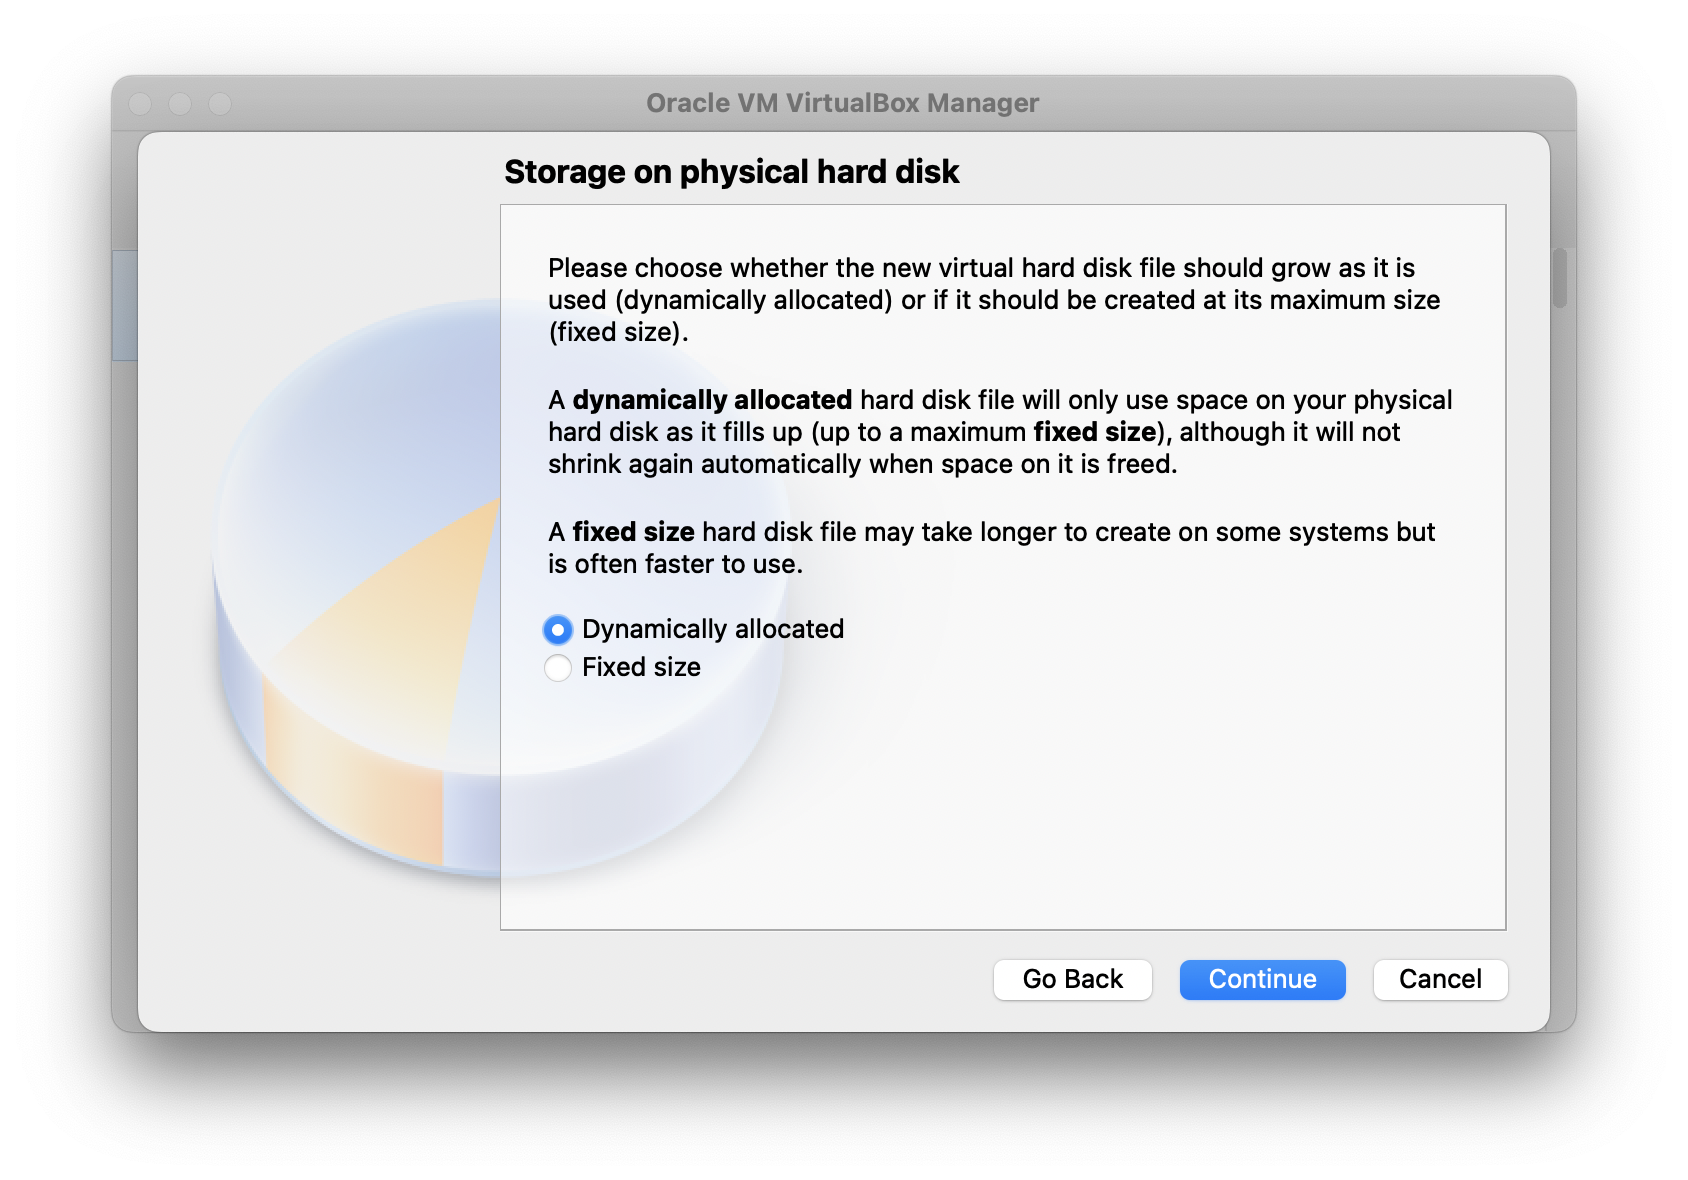Select the Dynamically allocated radio button
The width and height of the screenshot is (1688, 1180).
click(558, 629)
